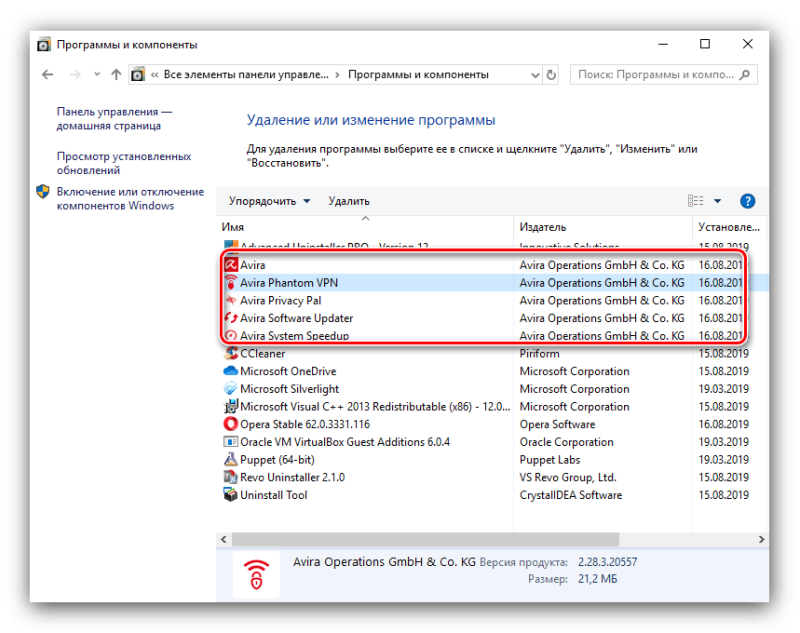Click the scrollbar right arrow
This screenshot has height=633, width=800.
click(x=761, y=539)
